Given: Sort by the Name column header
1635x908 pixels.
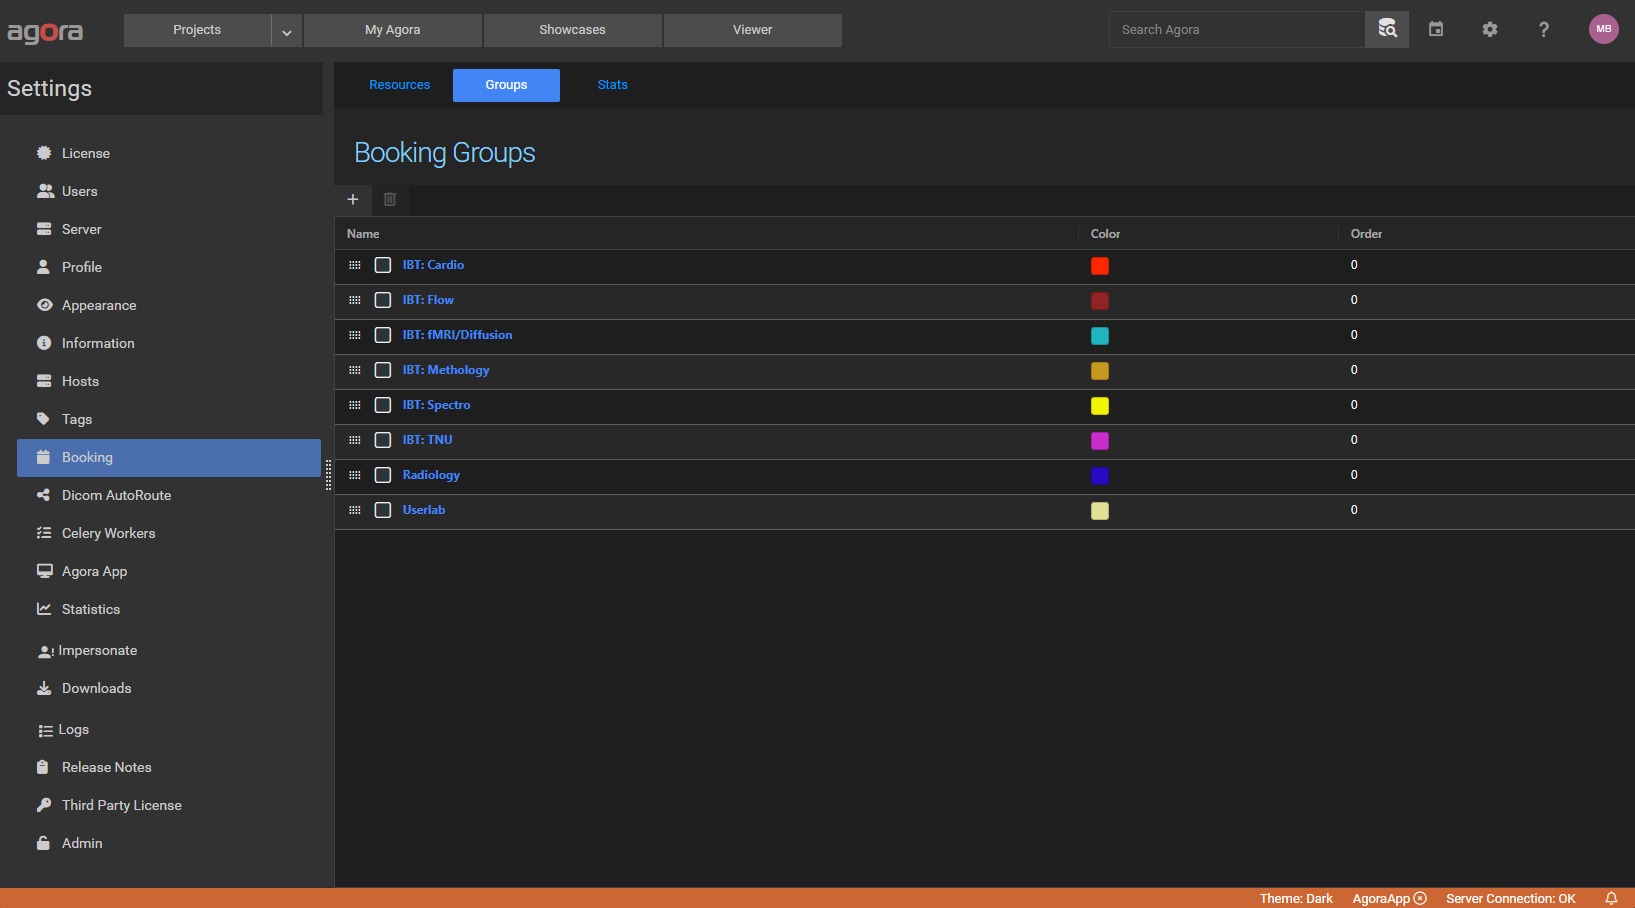Looking at the screenshot, I should tap(363, 234).
